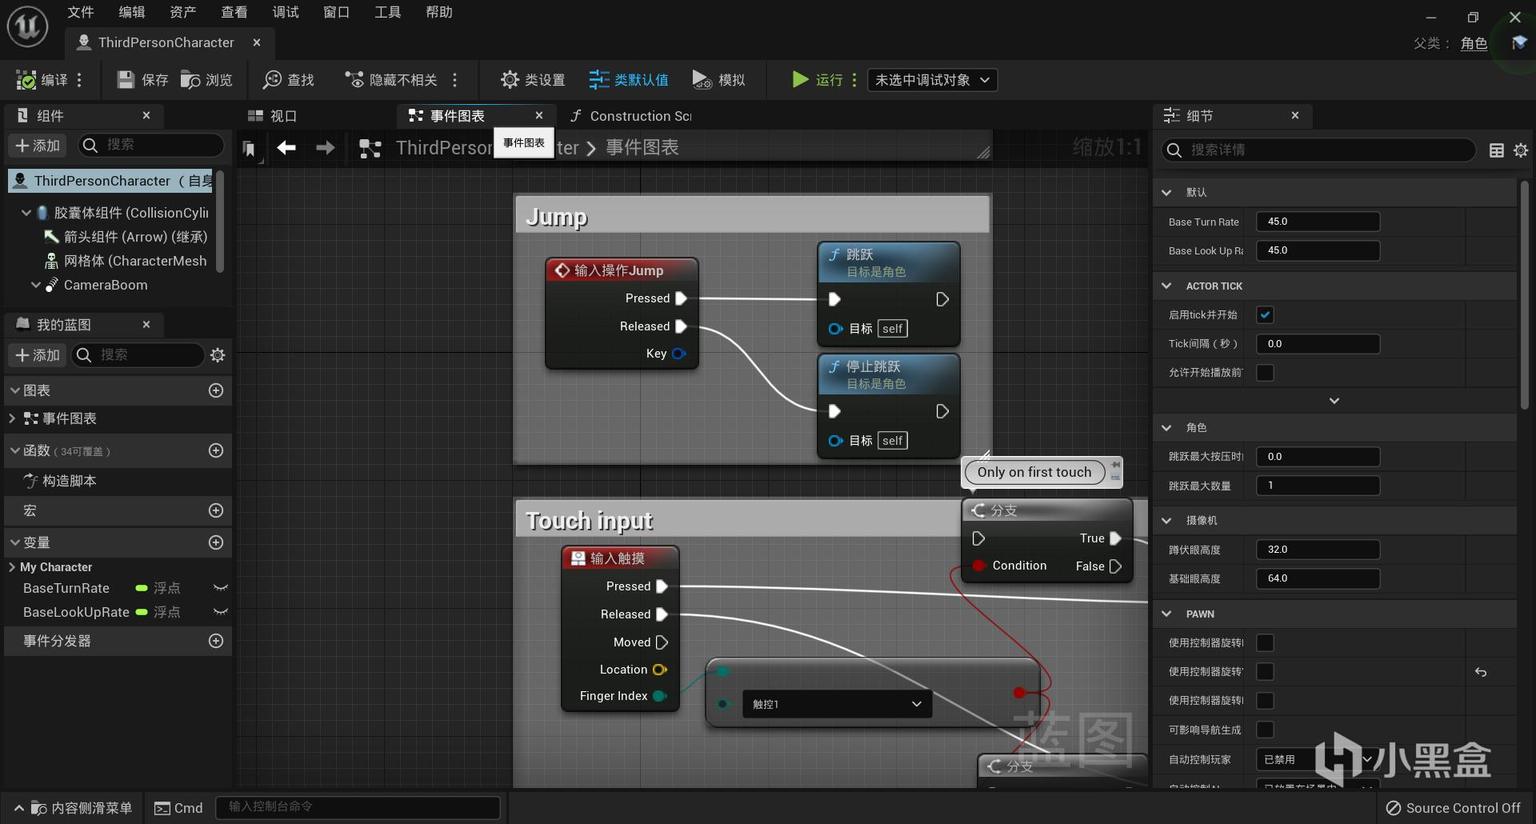Viewport: 1536px width, 824px height.
Task: Click the Compile (编译) toolbar icon
Action: [27, 80]
